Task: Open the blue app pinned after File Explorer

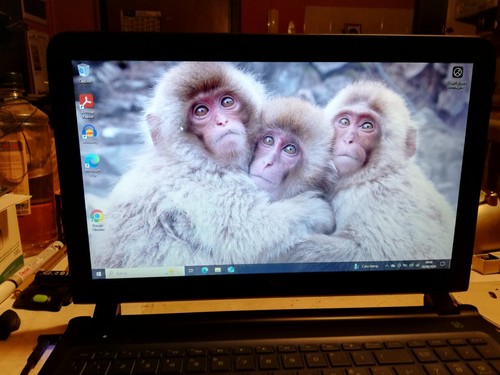Action: coord(231,269)
